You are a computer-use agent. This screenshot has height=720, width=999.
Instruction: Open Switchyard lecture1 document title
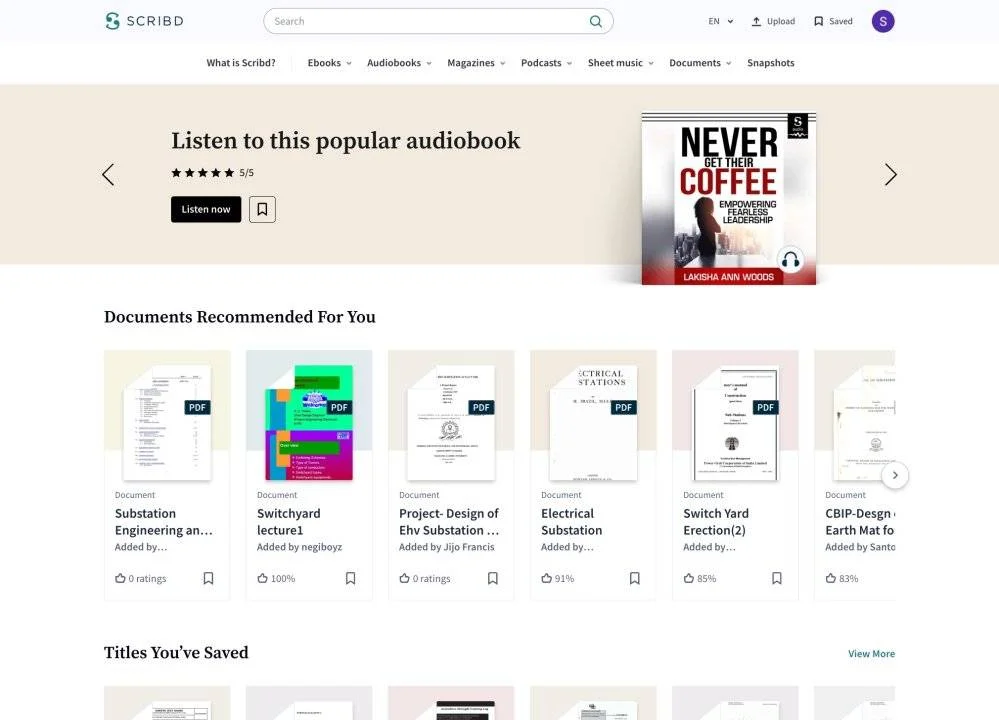[x=289, y=522]
